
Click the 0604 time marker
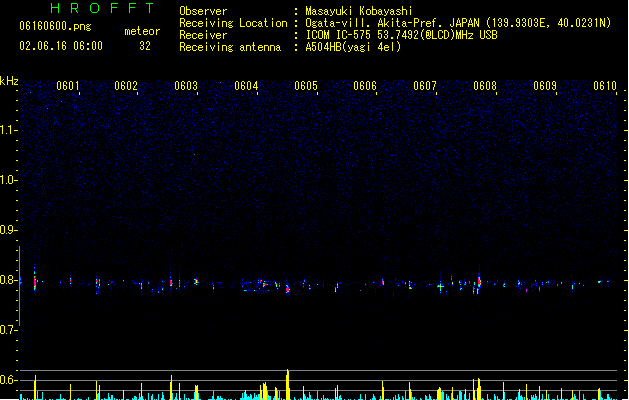click(x=246, y=86)
